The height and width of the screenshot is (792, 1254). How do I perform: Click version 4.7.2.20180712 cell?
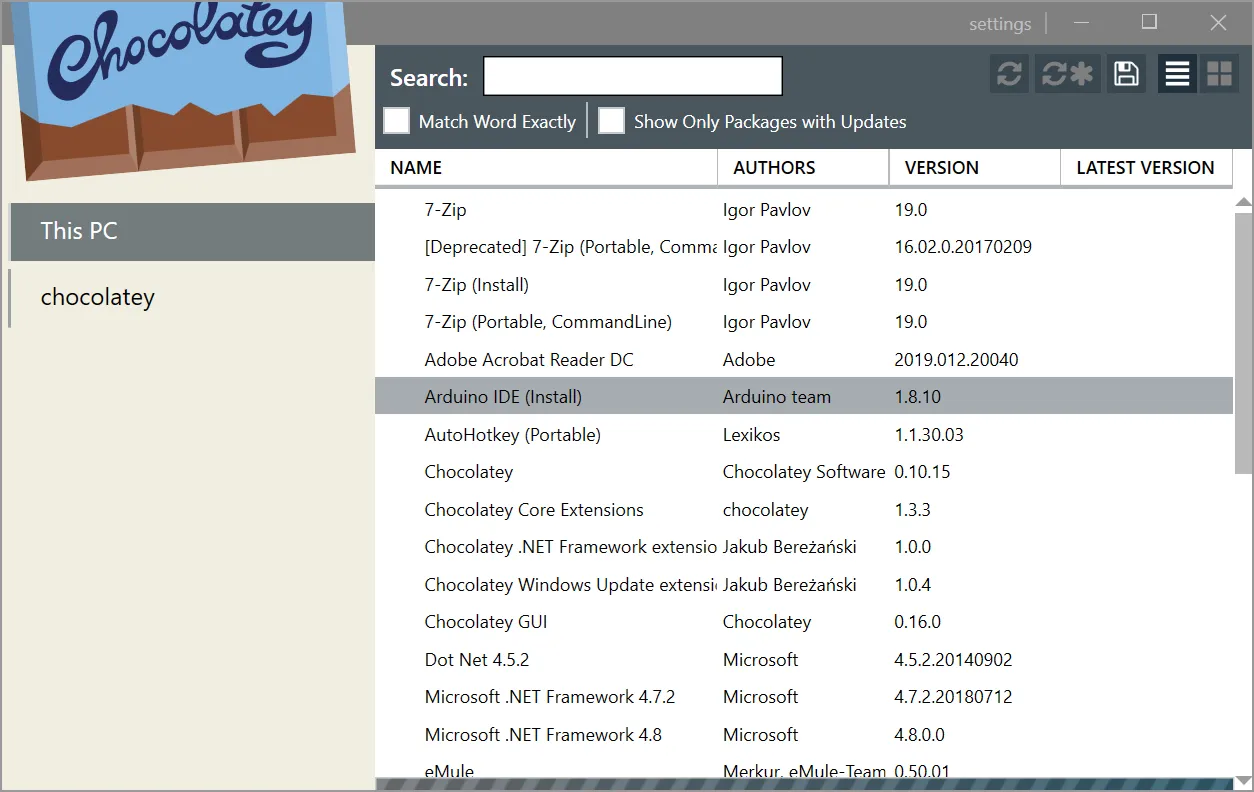(953, 697)
